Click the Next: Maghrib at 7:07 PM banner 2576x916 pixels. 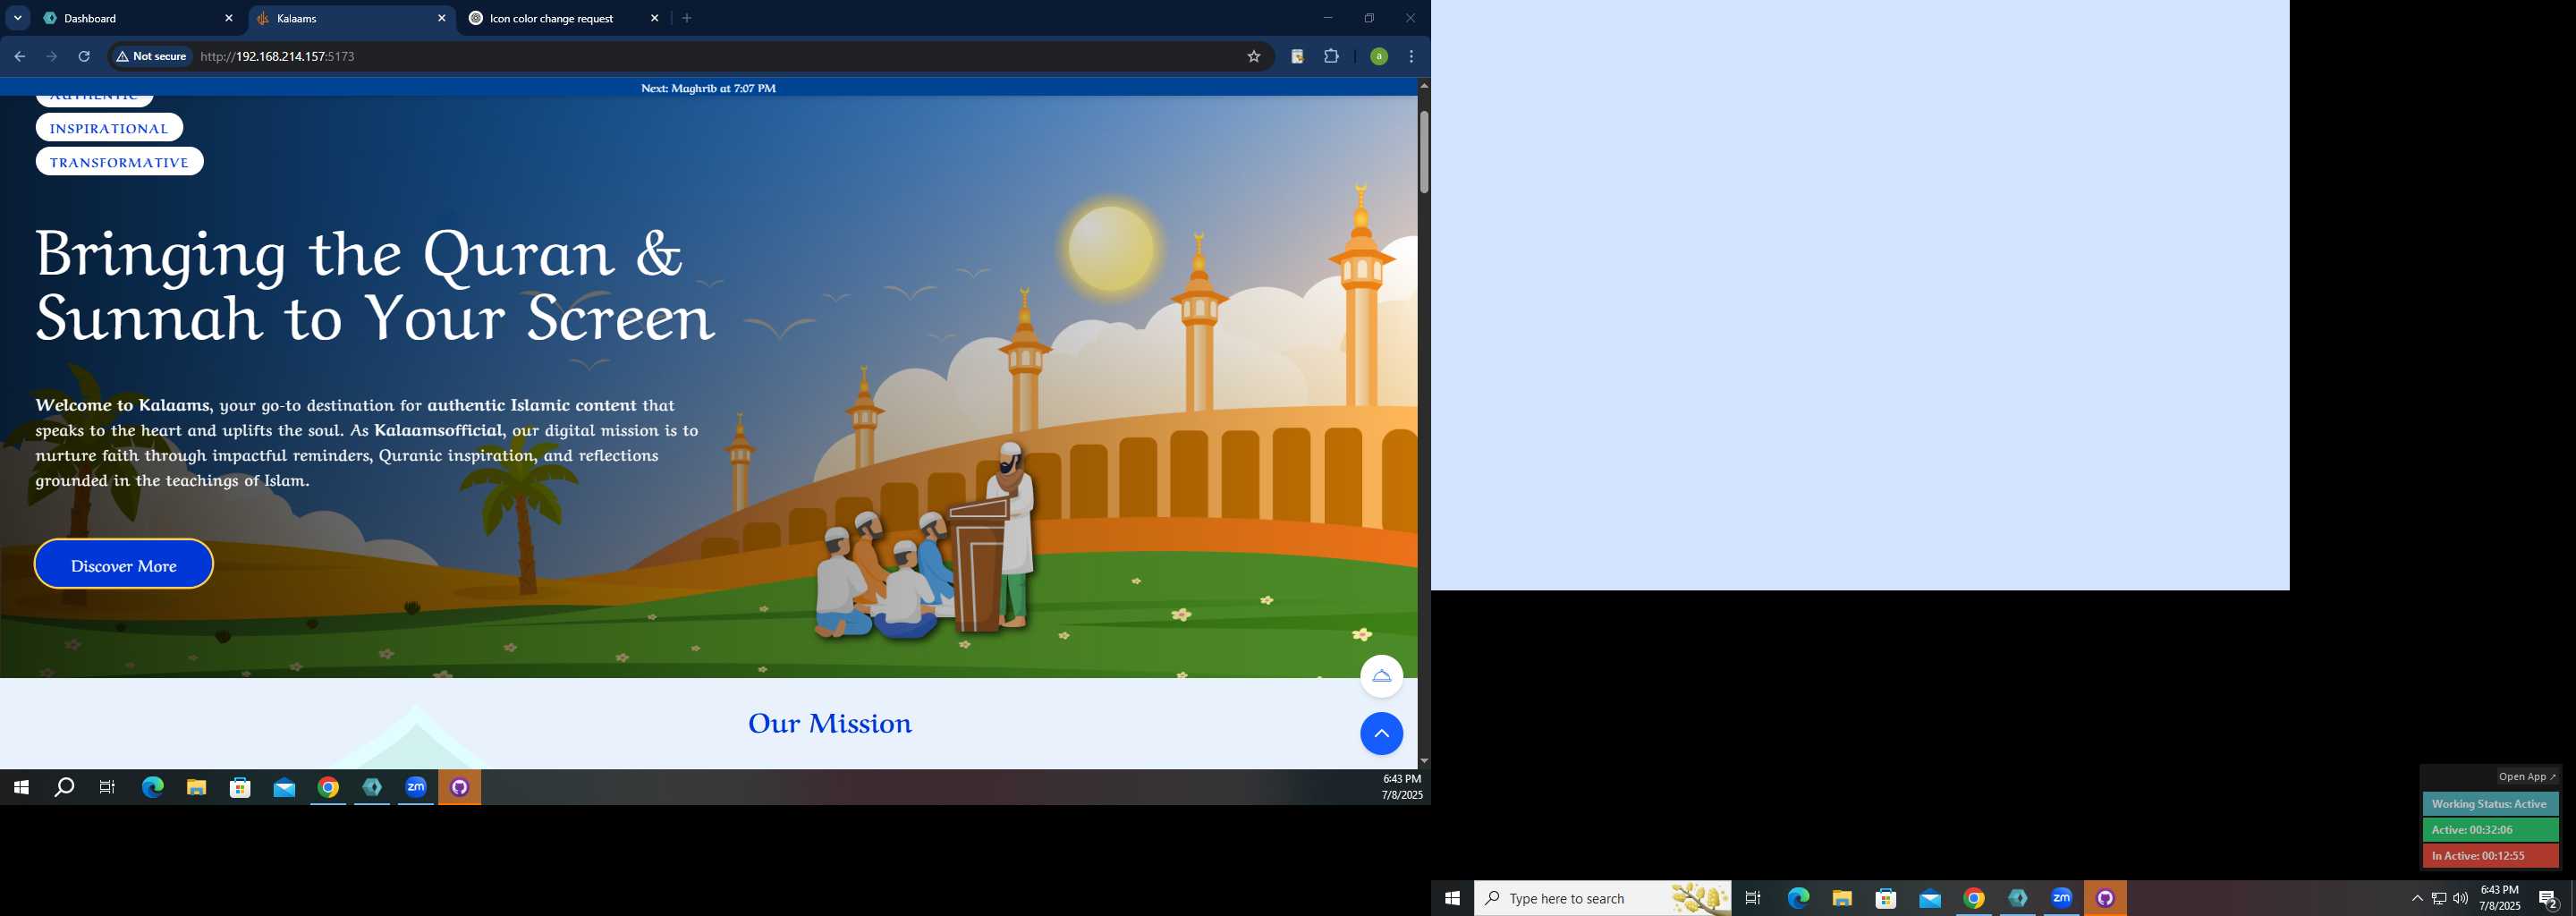pyautogui.click(x=708, y=88)
